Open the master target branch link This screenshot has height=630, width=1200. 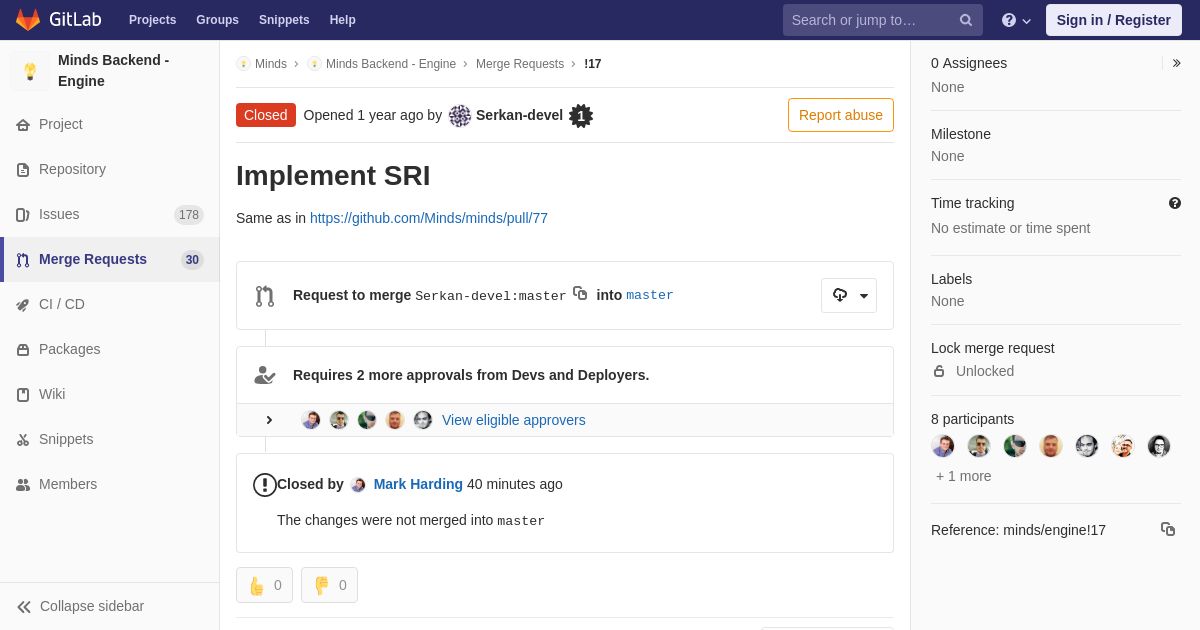pos(650,295)
